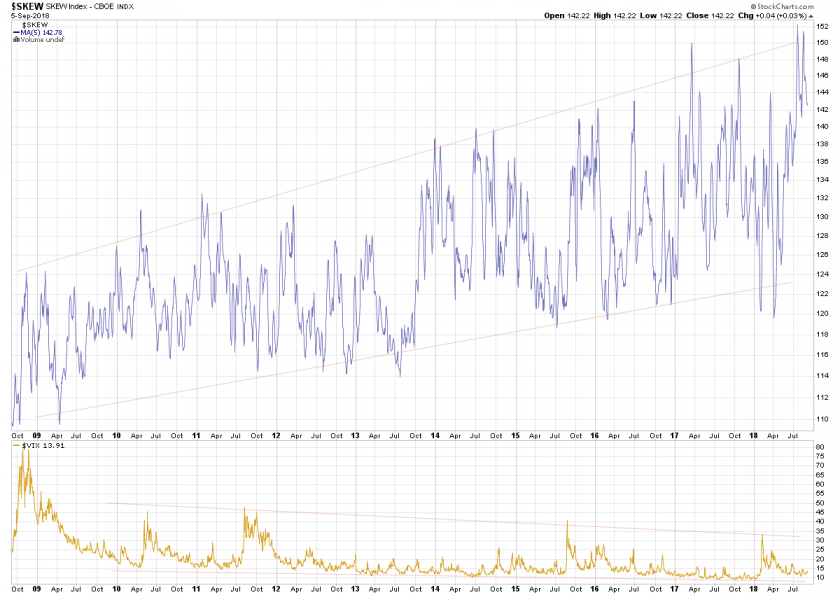Viewport: 840px width, 595px height.
Task: Click the 'INDX' label in the header
Action: coord(125,6)
